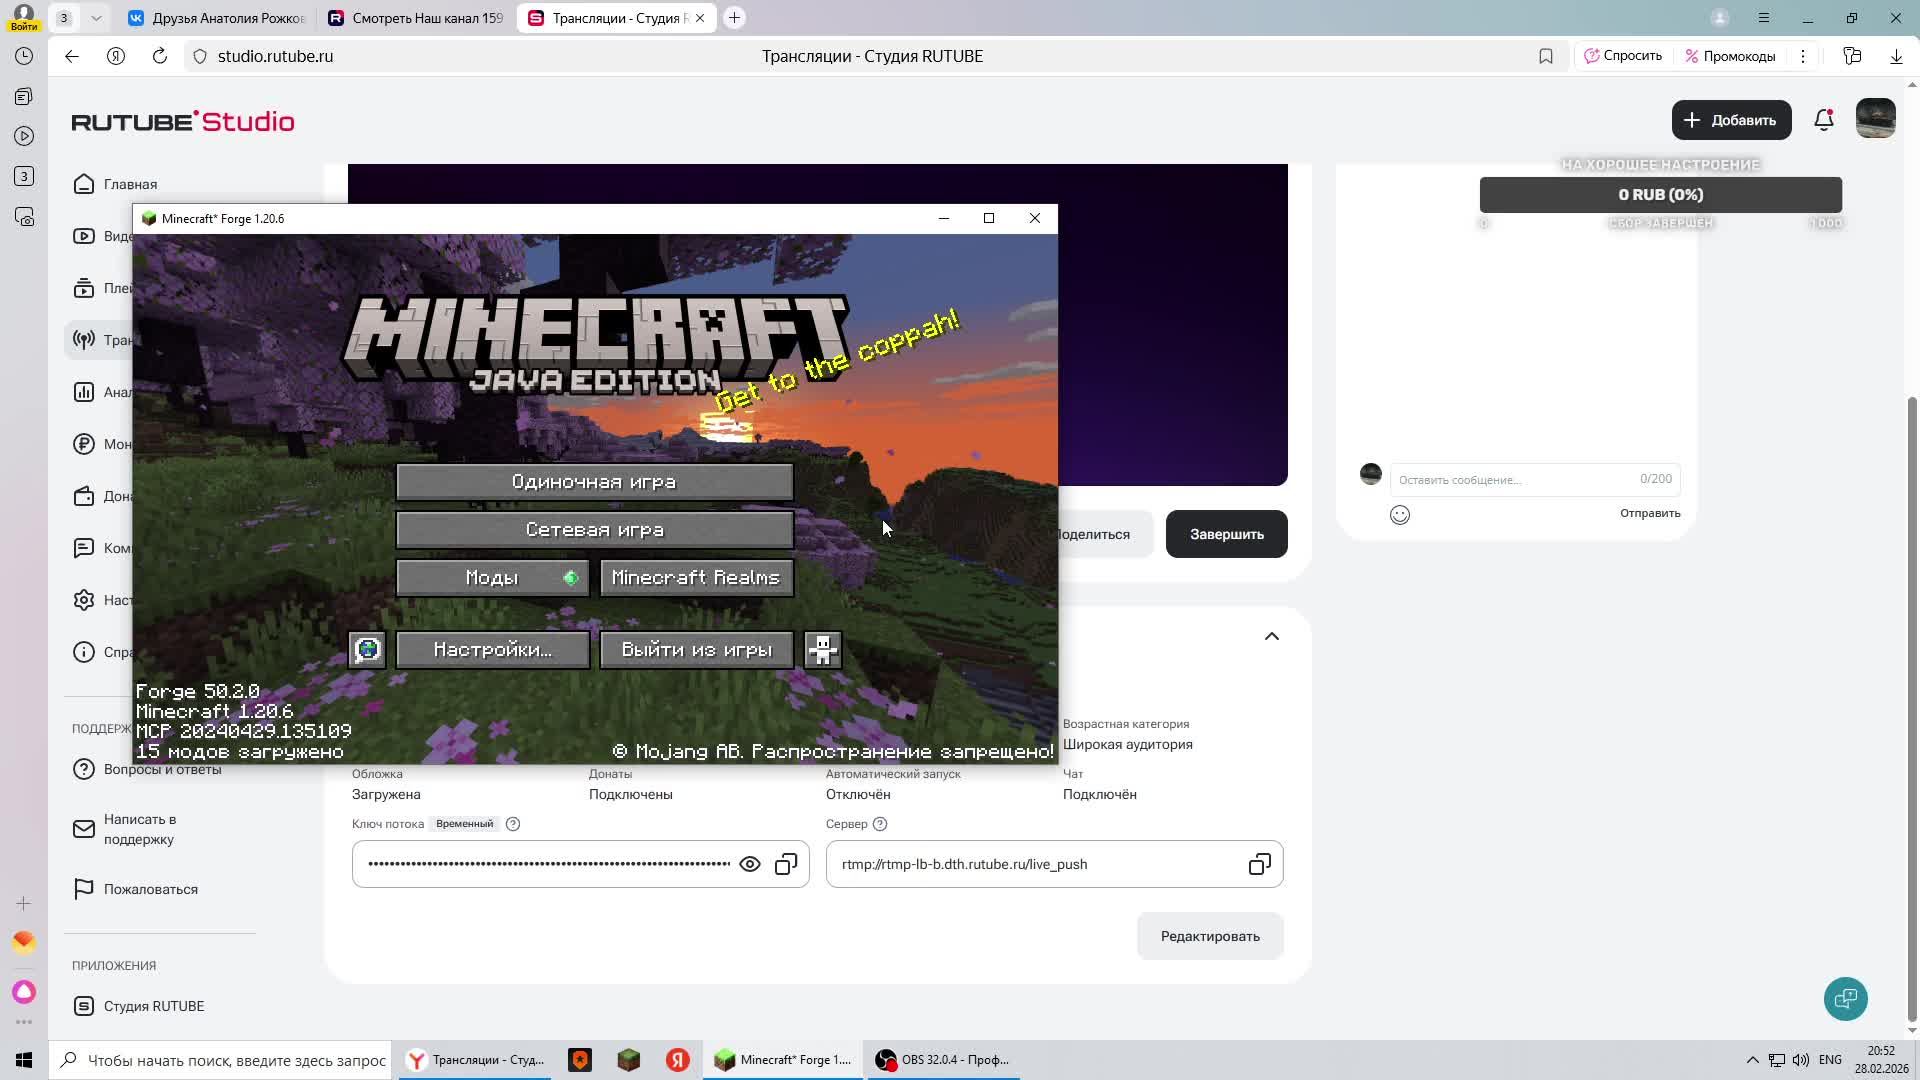Toggle system volume tray icon
Viewport: 1920px width, 1080px height.
(x=1801, y=1060)
